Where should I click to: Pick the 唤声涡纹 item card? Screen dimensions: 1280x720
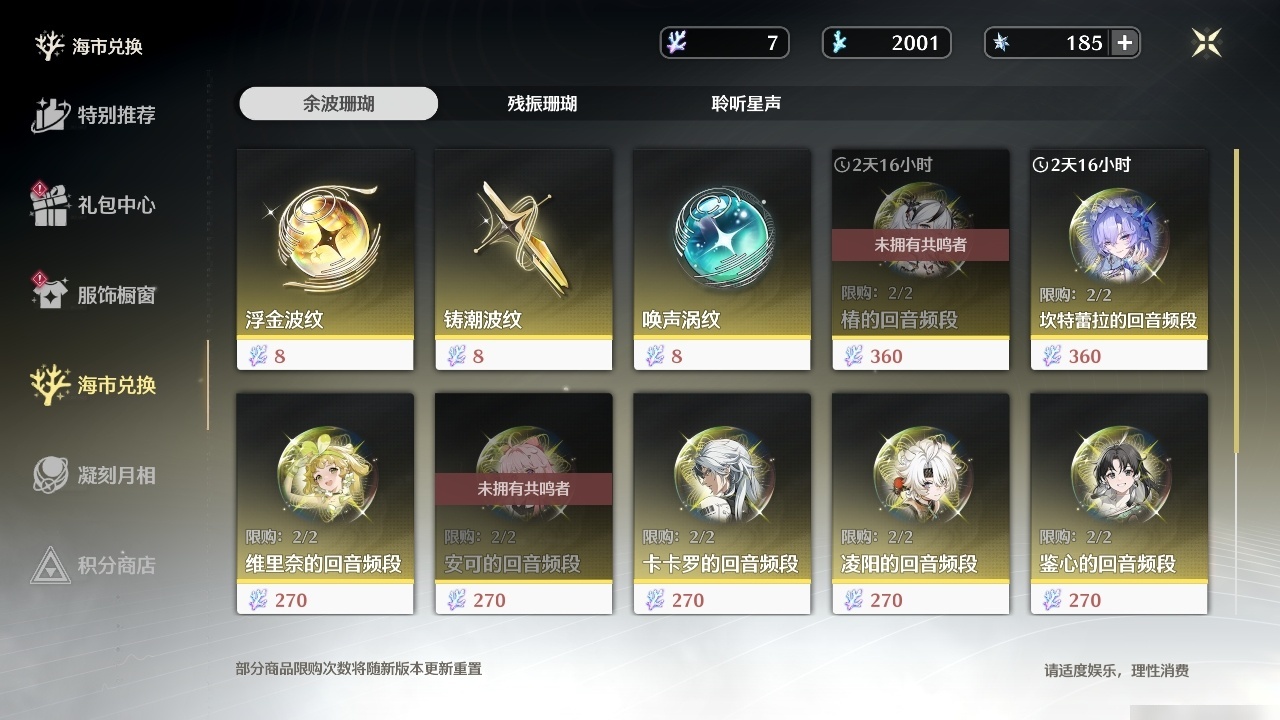(722, 260)
